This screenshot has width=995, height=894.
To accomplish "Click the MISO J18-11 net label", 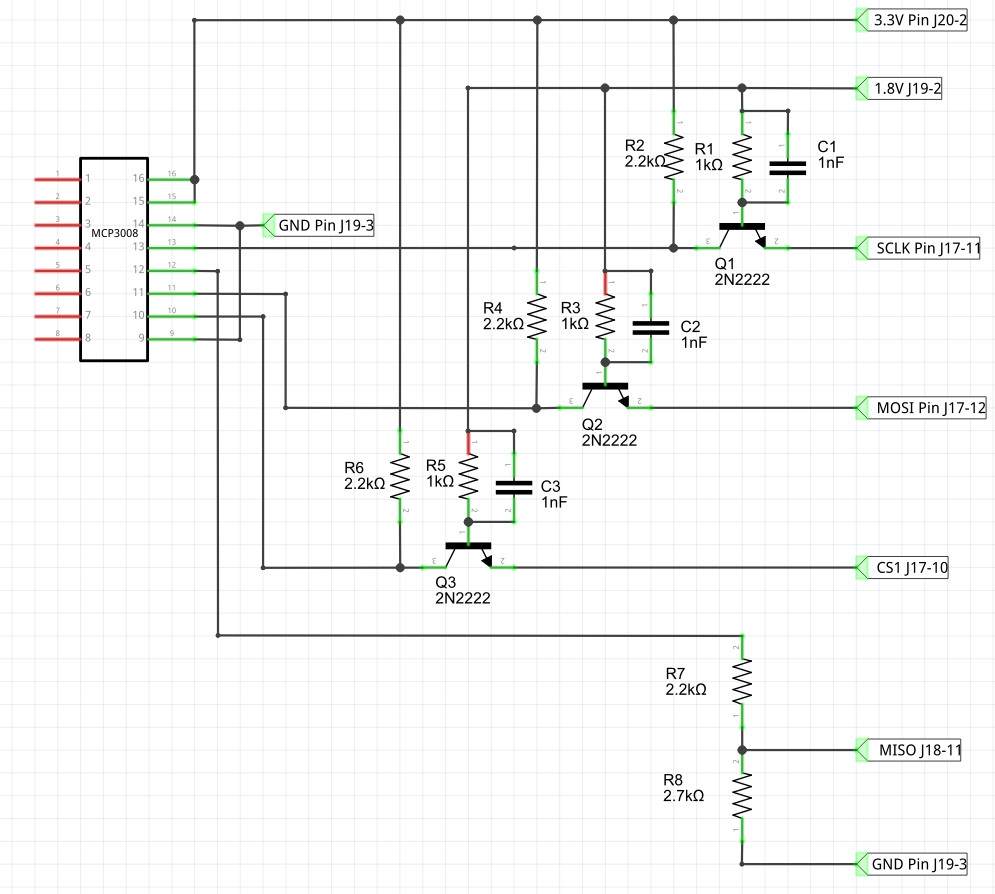I will pos(909,750).
